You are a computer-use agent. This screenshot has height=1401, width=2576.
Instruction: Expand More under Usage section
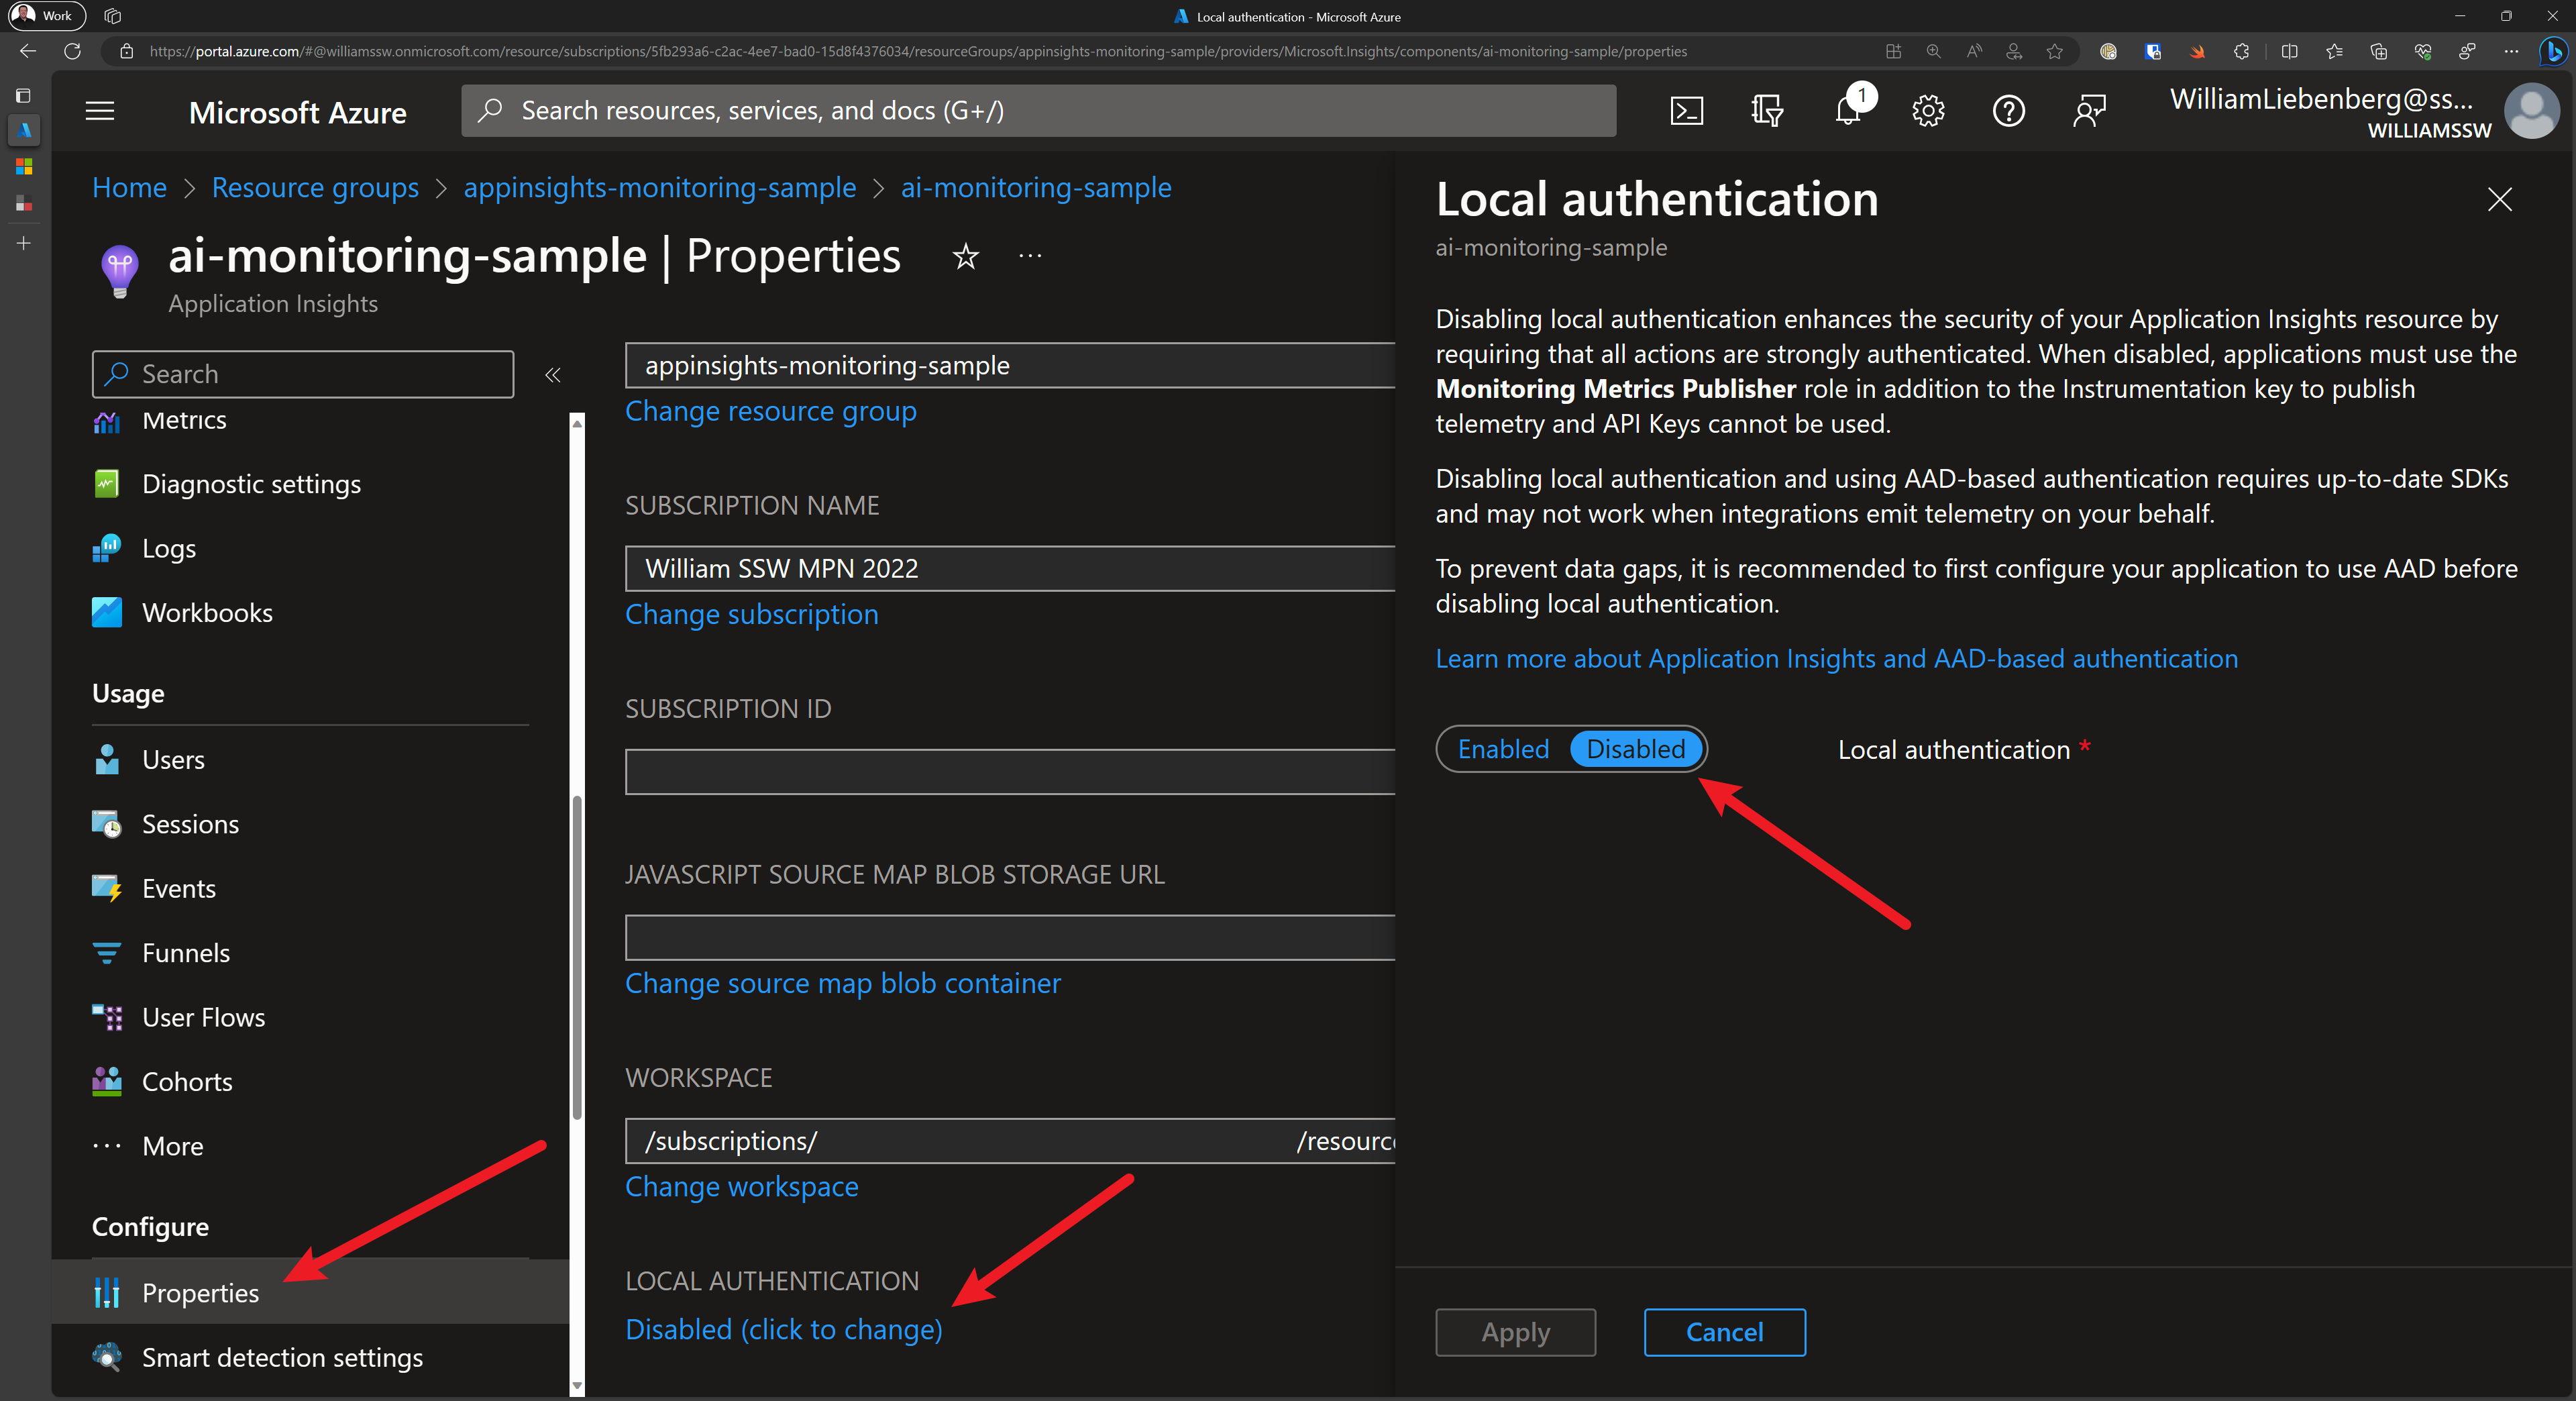pyautogui.click(x=172, y=1146)
